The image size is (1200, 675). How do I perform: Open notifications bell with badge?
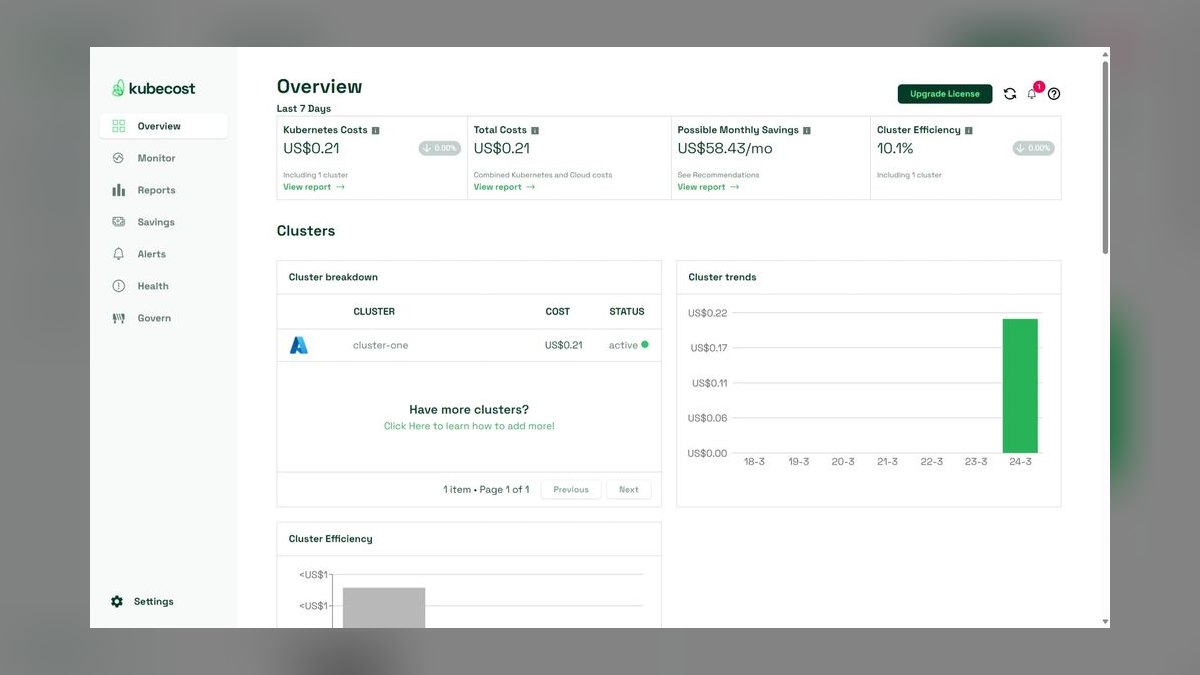tap(1033, 92)
